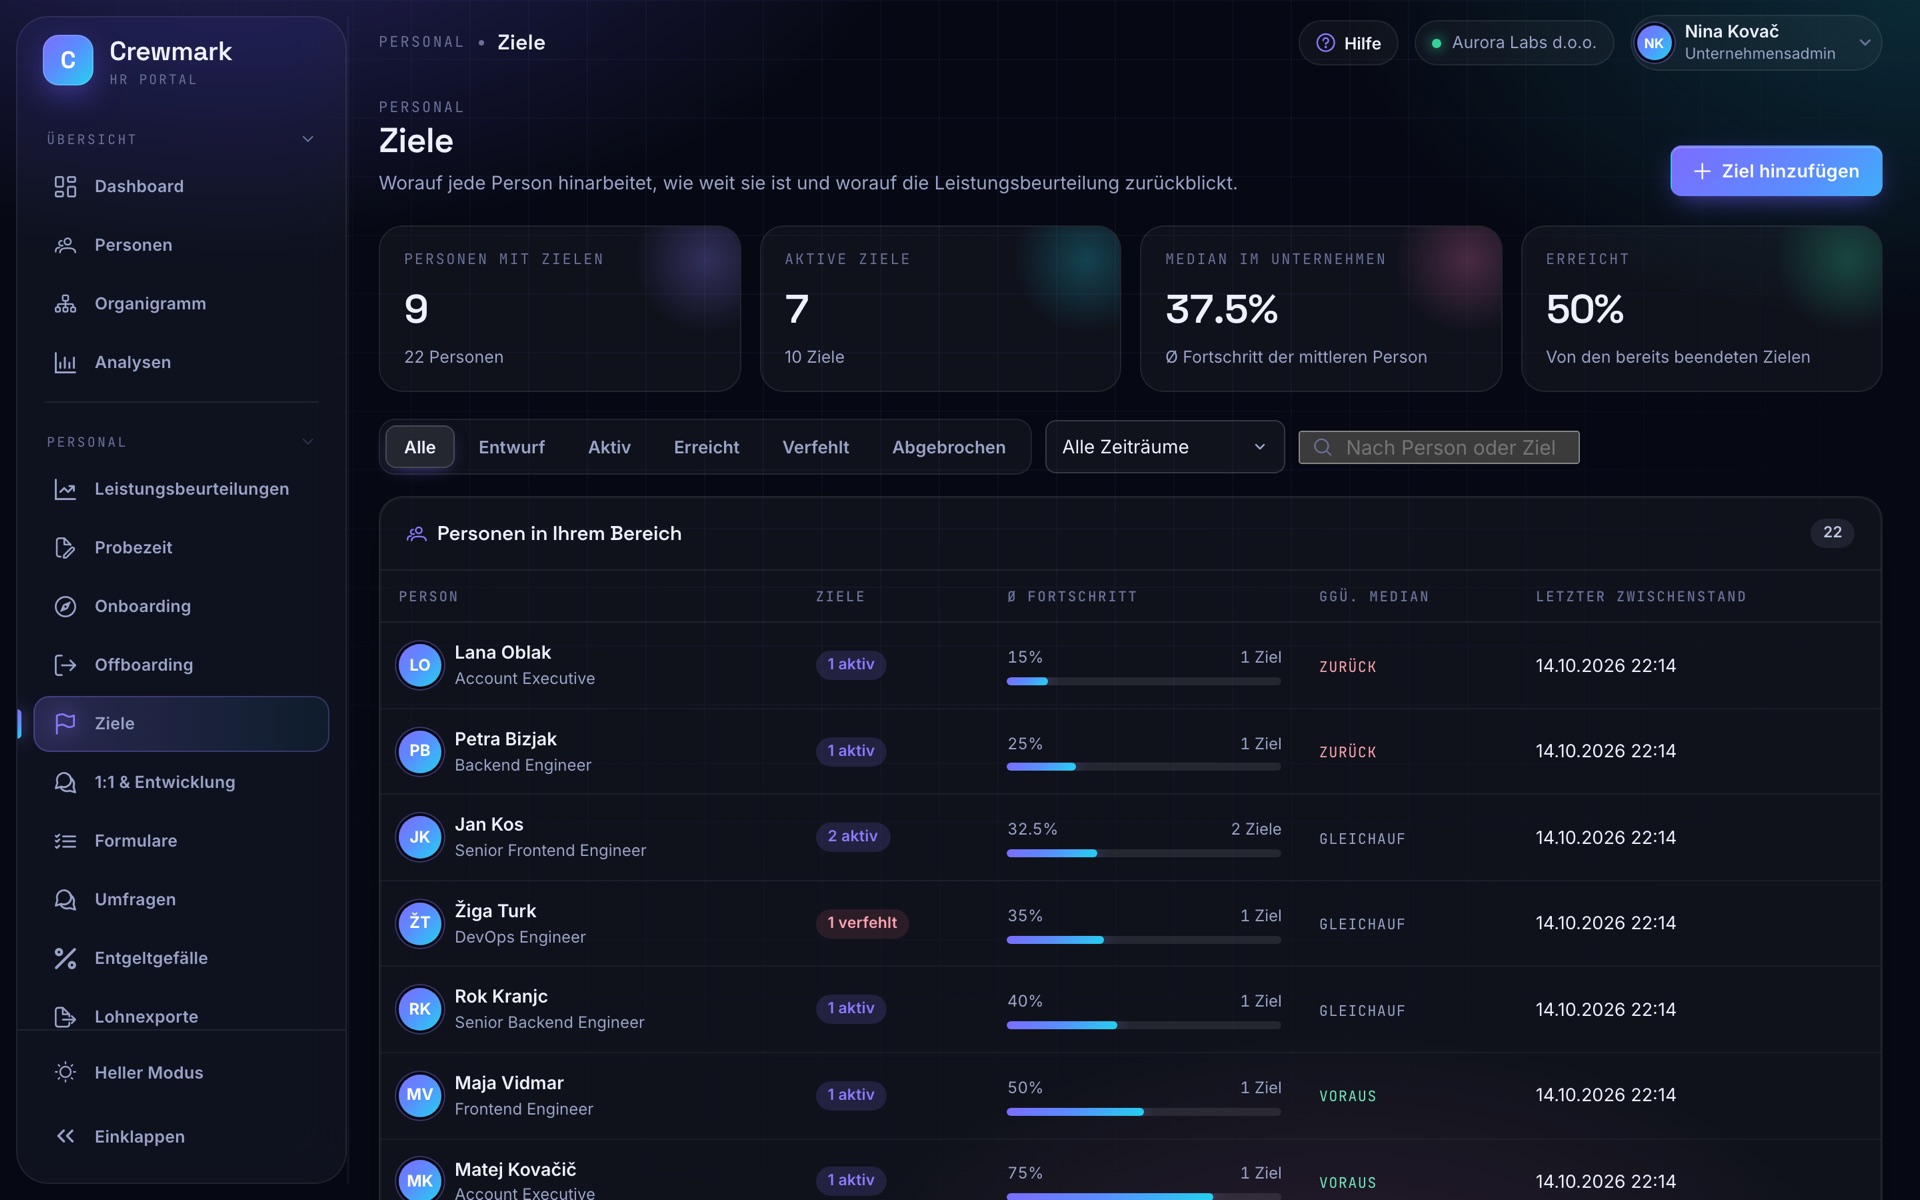The height and width of the screenshot is (1200, 1920).
Task: Click the Personen people icon in sidebar
Action: [x=65, y=245]
